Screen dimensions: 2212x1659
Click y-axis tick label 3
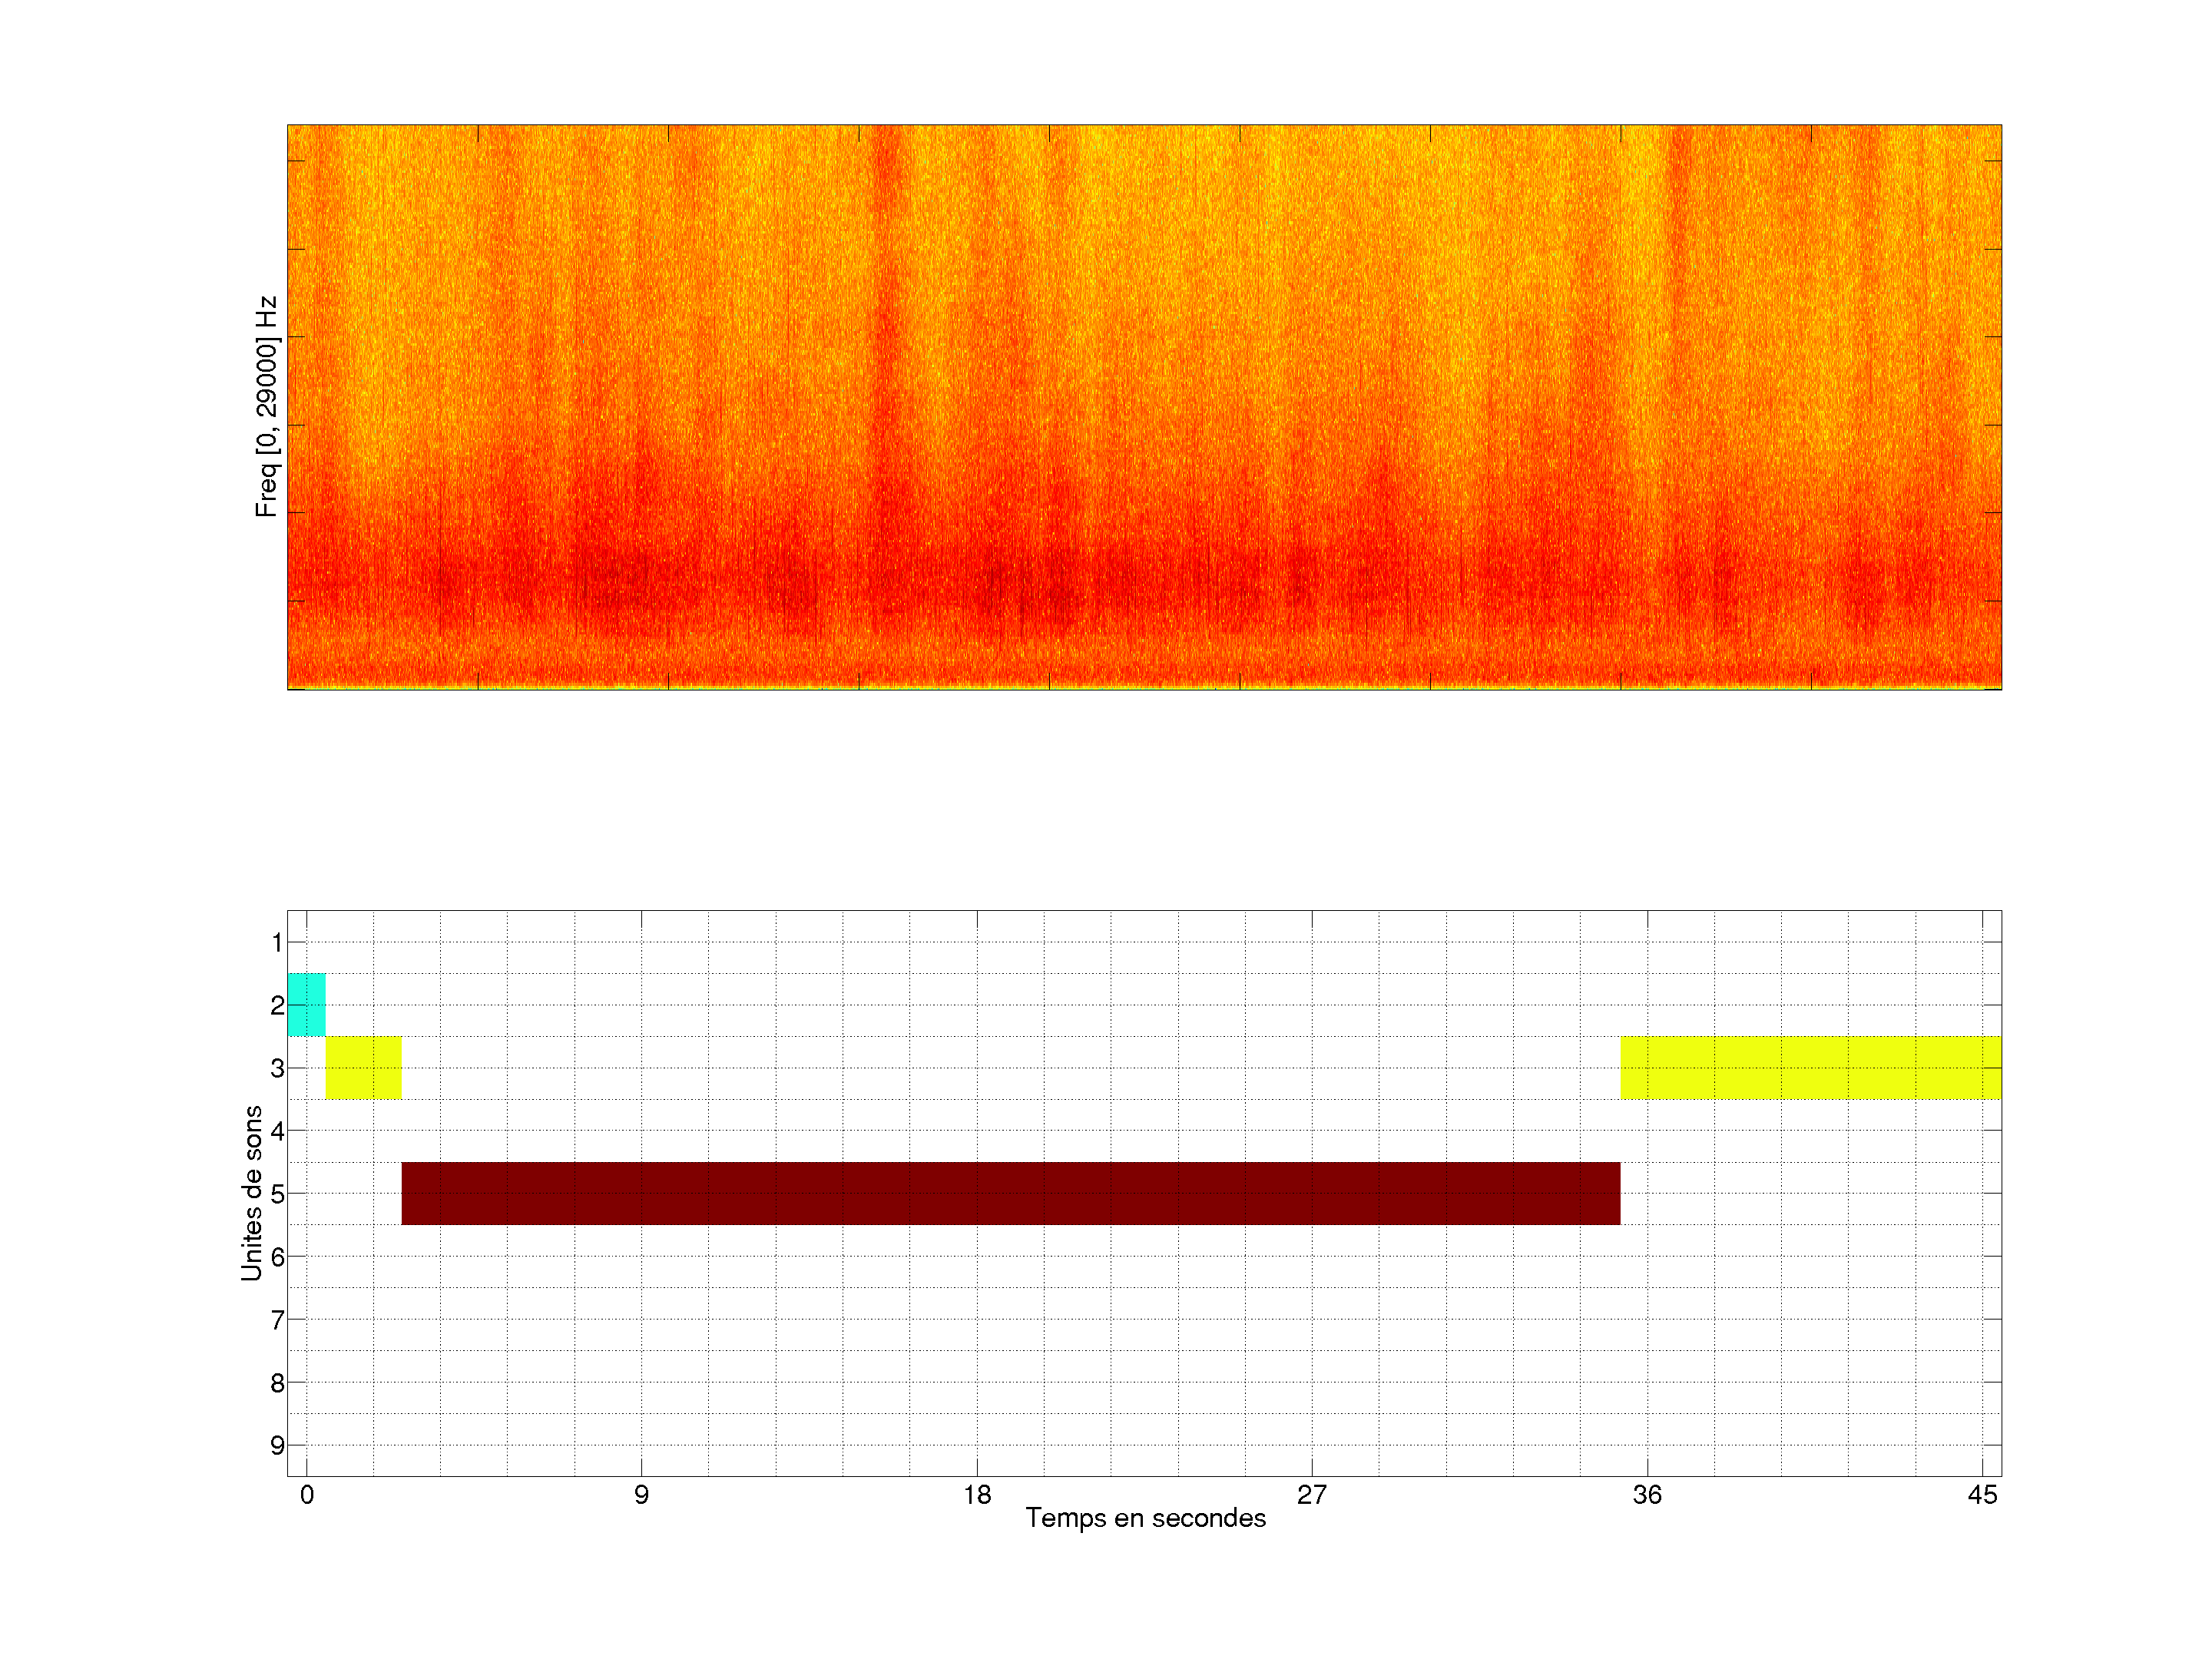[x=277, y=1068]
